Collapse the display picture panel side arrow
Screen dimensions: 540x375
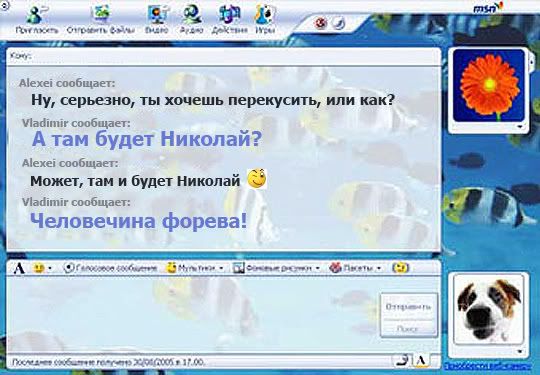pos(531,62)
